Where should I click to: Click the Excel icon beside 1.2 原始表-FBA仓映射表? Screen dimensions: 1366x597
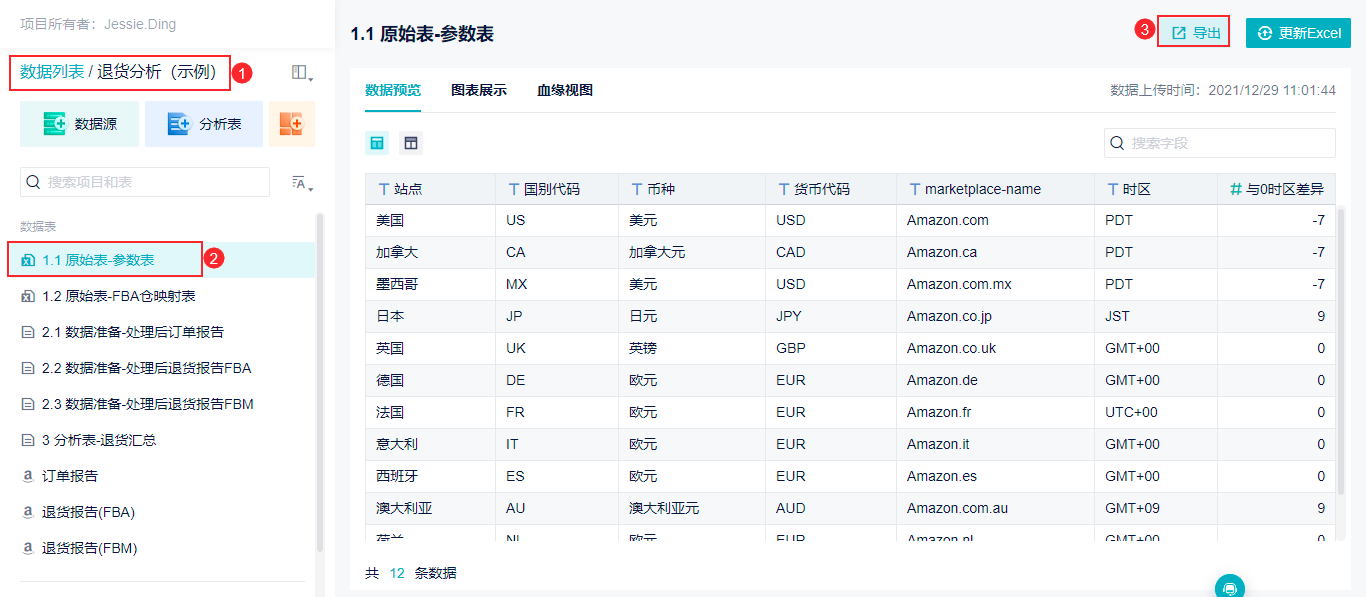tap(28, 296)
